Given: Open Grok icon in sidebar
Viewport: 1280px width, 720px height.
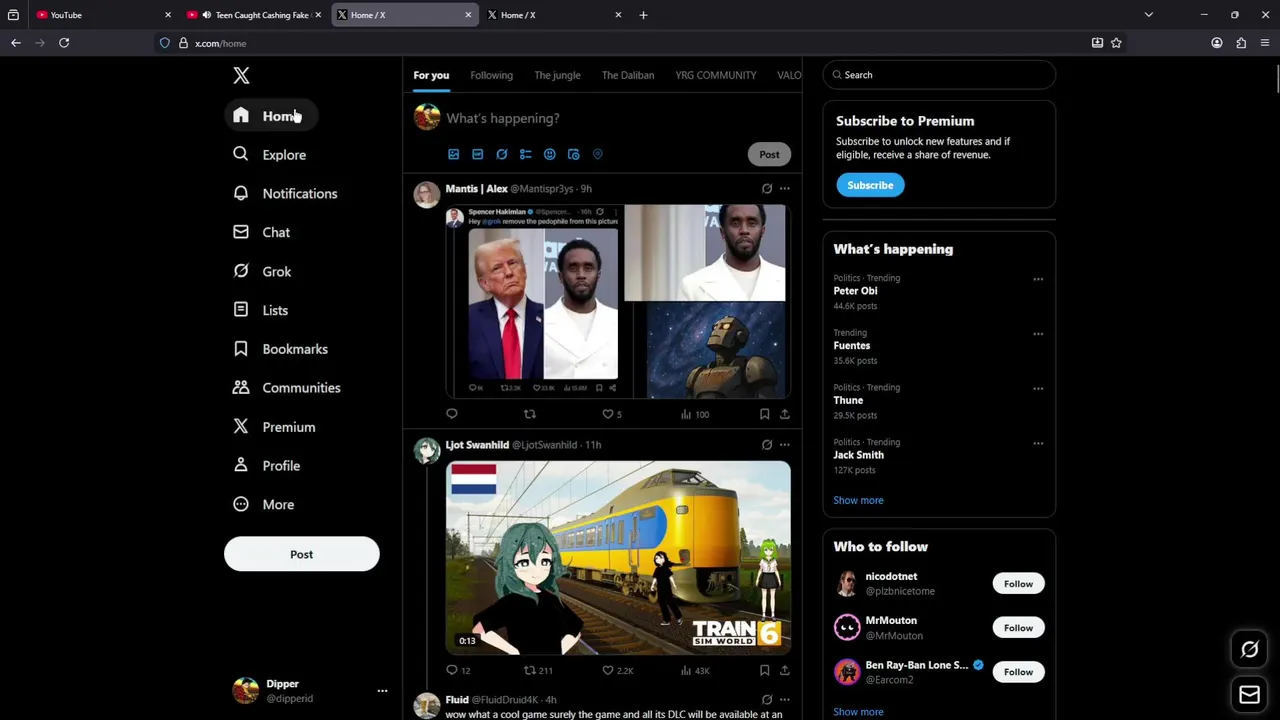Looking at the screenshot, I should (x=241, y=271).
